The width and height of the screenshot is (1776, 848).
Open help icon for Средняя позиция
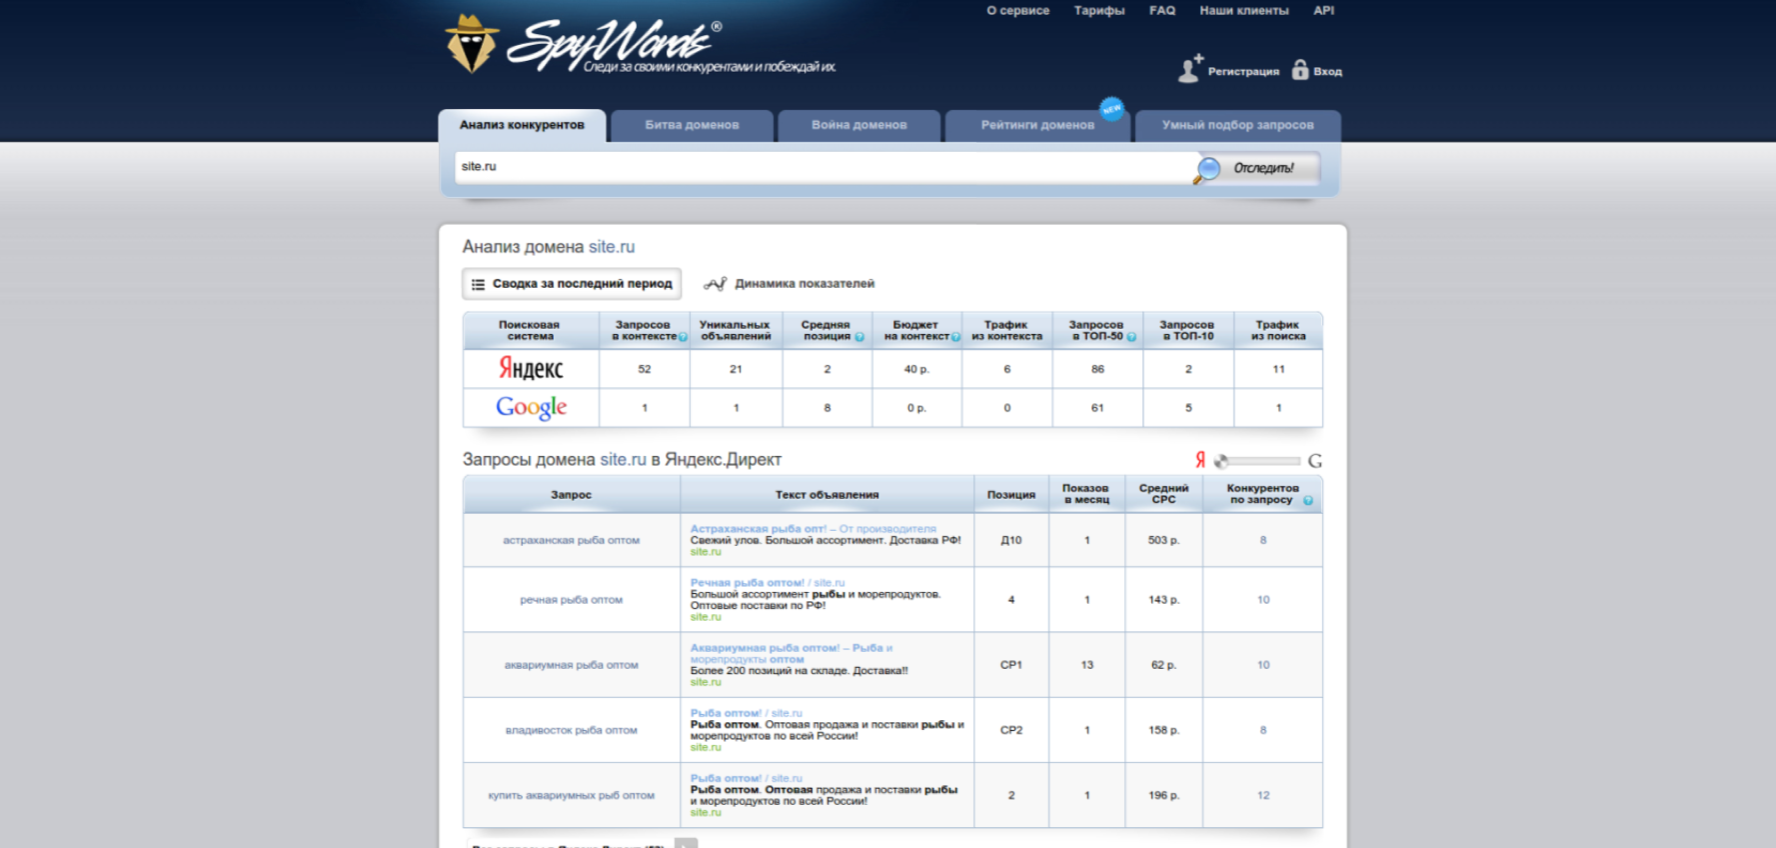859,337
